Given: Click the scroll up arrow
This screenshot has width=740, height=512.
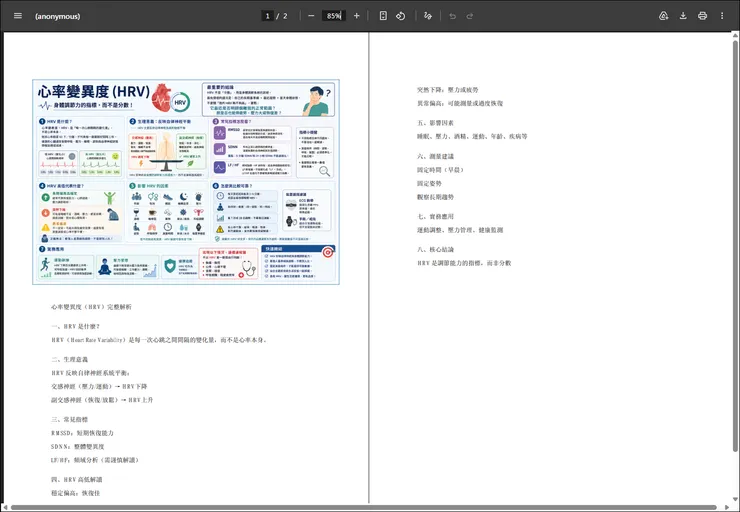Looking at the screenshot, I should coord(735,35).
